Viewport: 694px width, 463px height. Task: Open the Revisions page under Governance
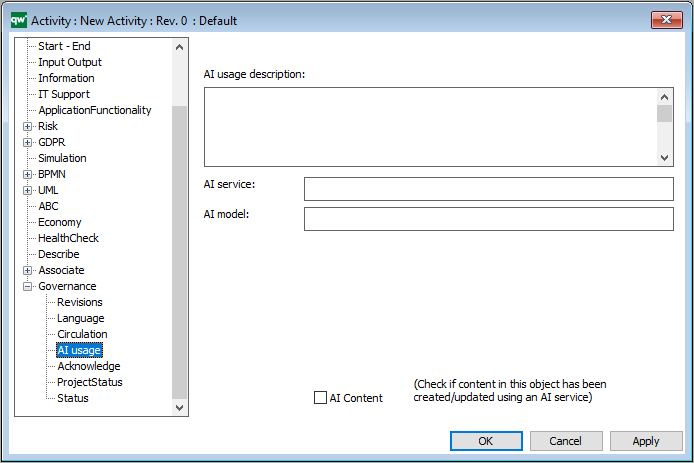pyautogui.click(x=80, y=302)
